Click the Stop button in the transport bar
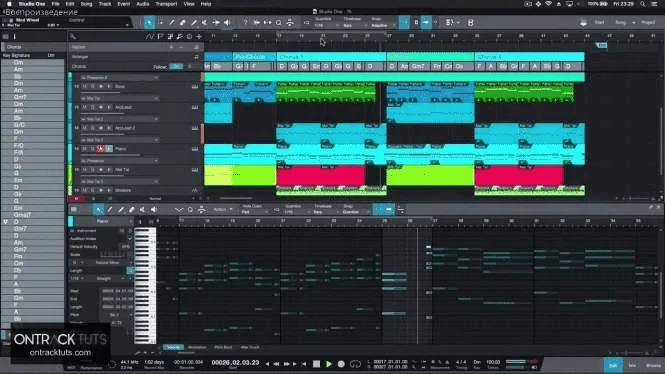 pos(316,364)
